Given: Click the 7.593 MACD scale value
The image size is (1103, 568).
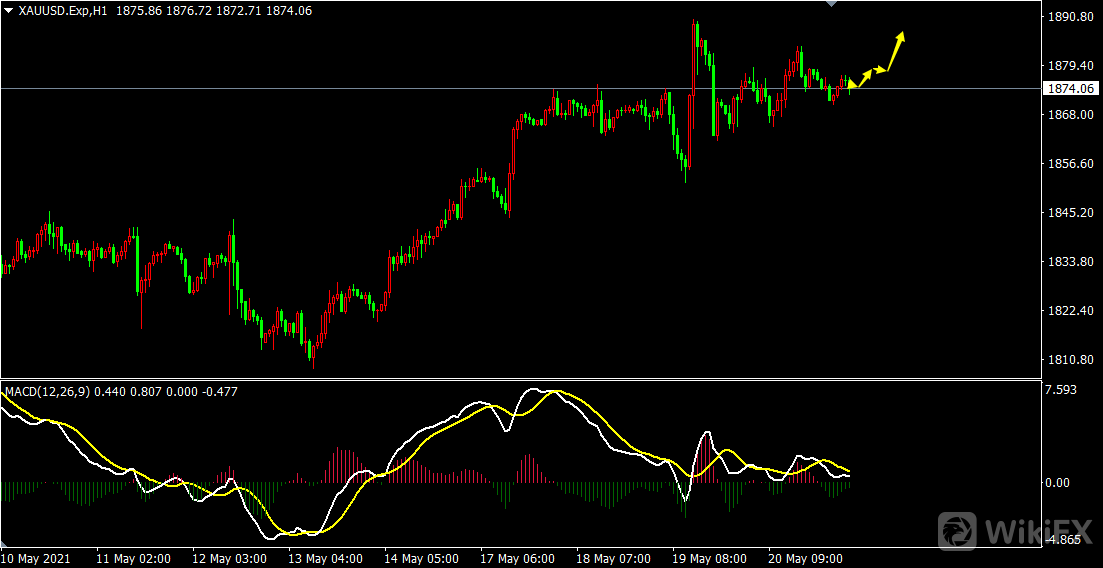Looking at the screenshot, I should 1061,390.
